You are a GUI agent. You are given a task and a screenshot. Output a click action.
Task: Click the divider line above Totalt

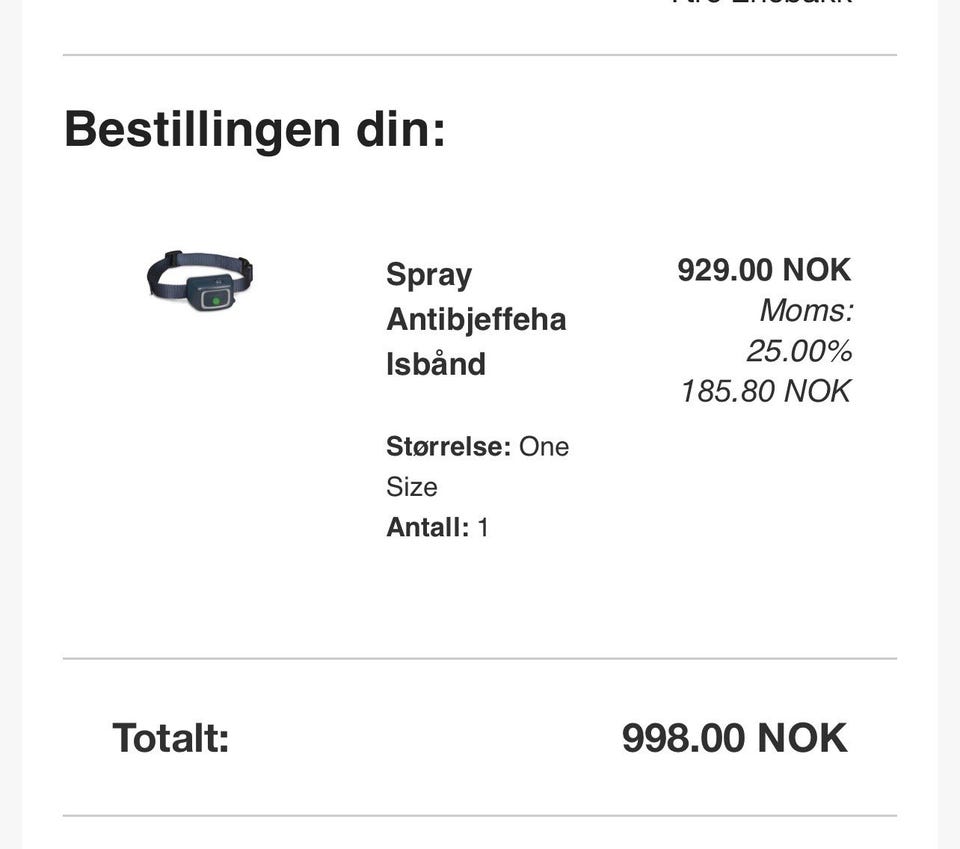[480, 659]
